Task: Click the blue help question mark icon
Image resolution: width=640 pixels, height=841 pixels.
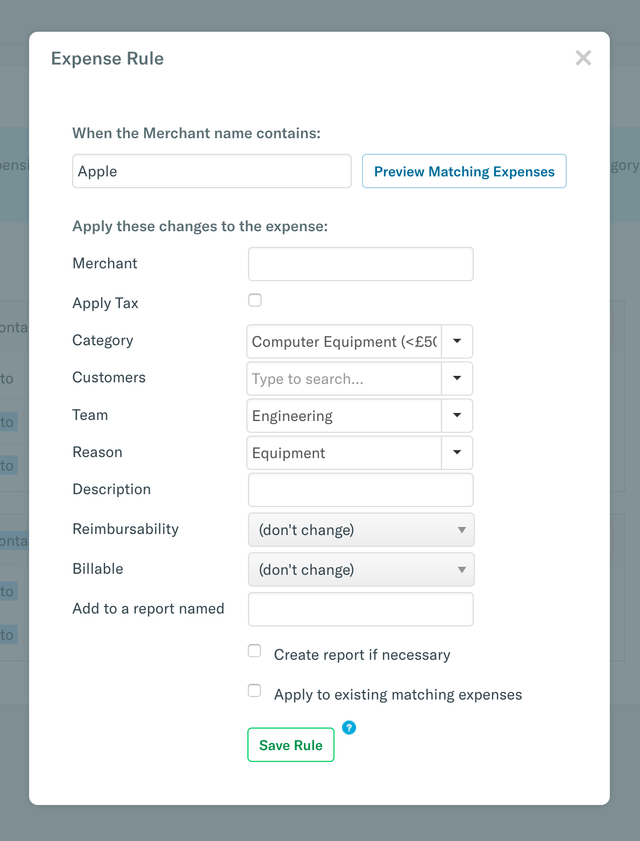Action: click(x=349, y=727)
